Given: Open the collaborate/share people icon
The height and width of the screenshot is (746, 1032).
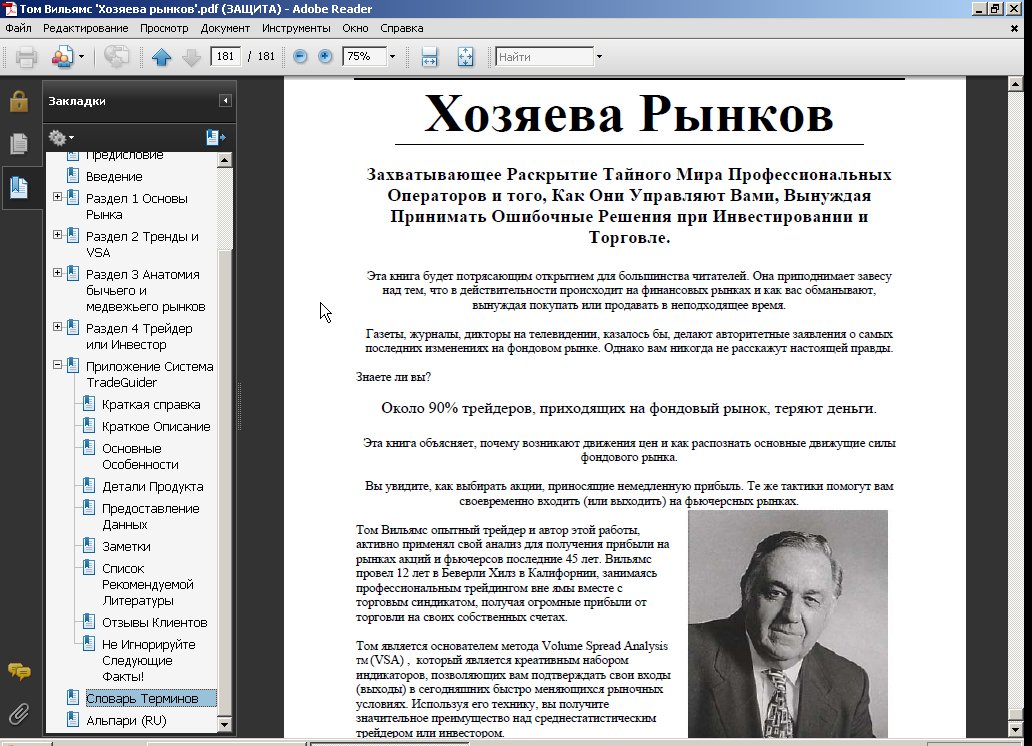Looking at the screenshot, I should 63,57.
